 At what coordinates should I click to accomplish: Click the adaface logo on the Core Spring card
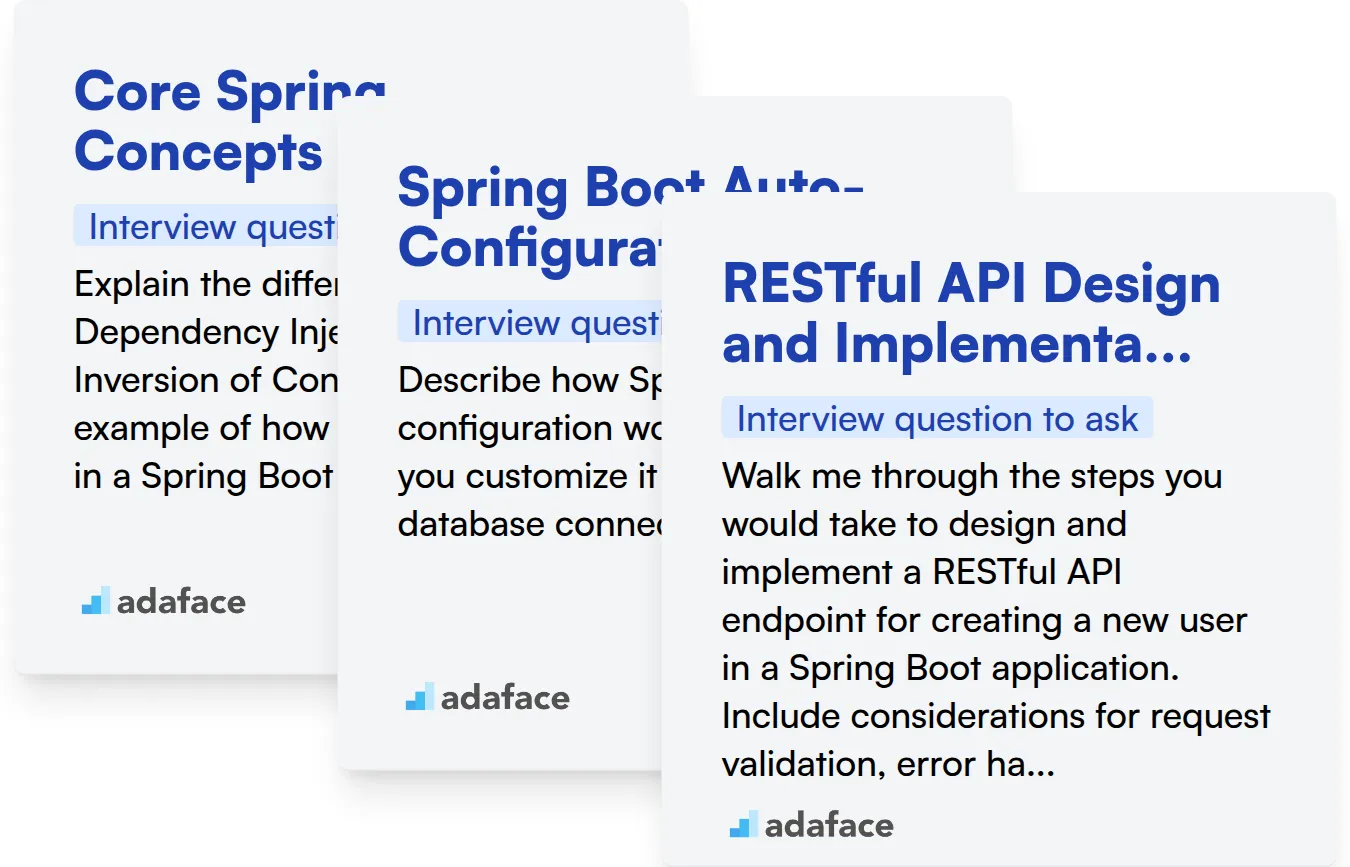pos(163,601)
